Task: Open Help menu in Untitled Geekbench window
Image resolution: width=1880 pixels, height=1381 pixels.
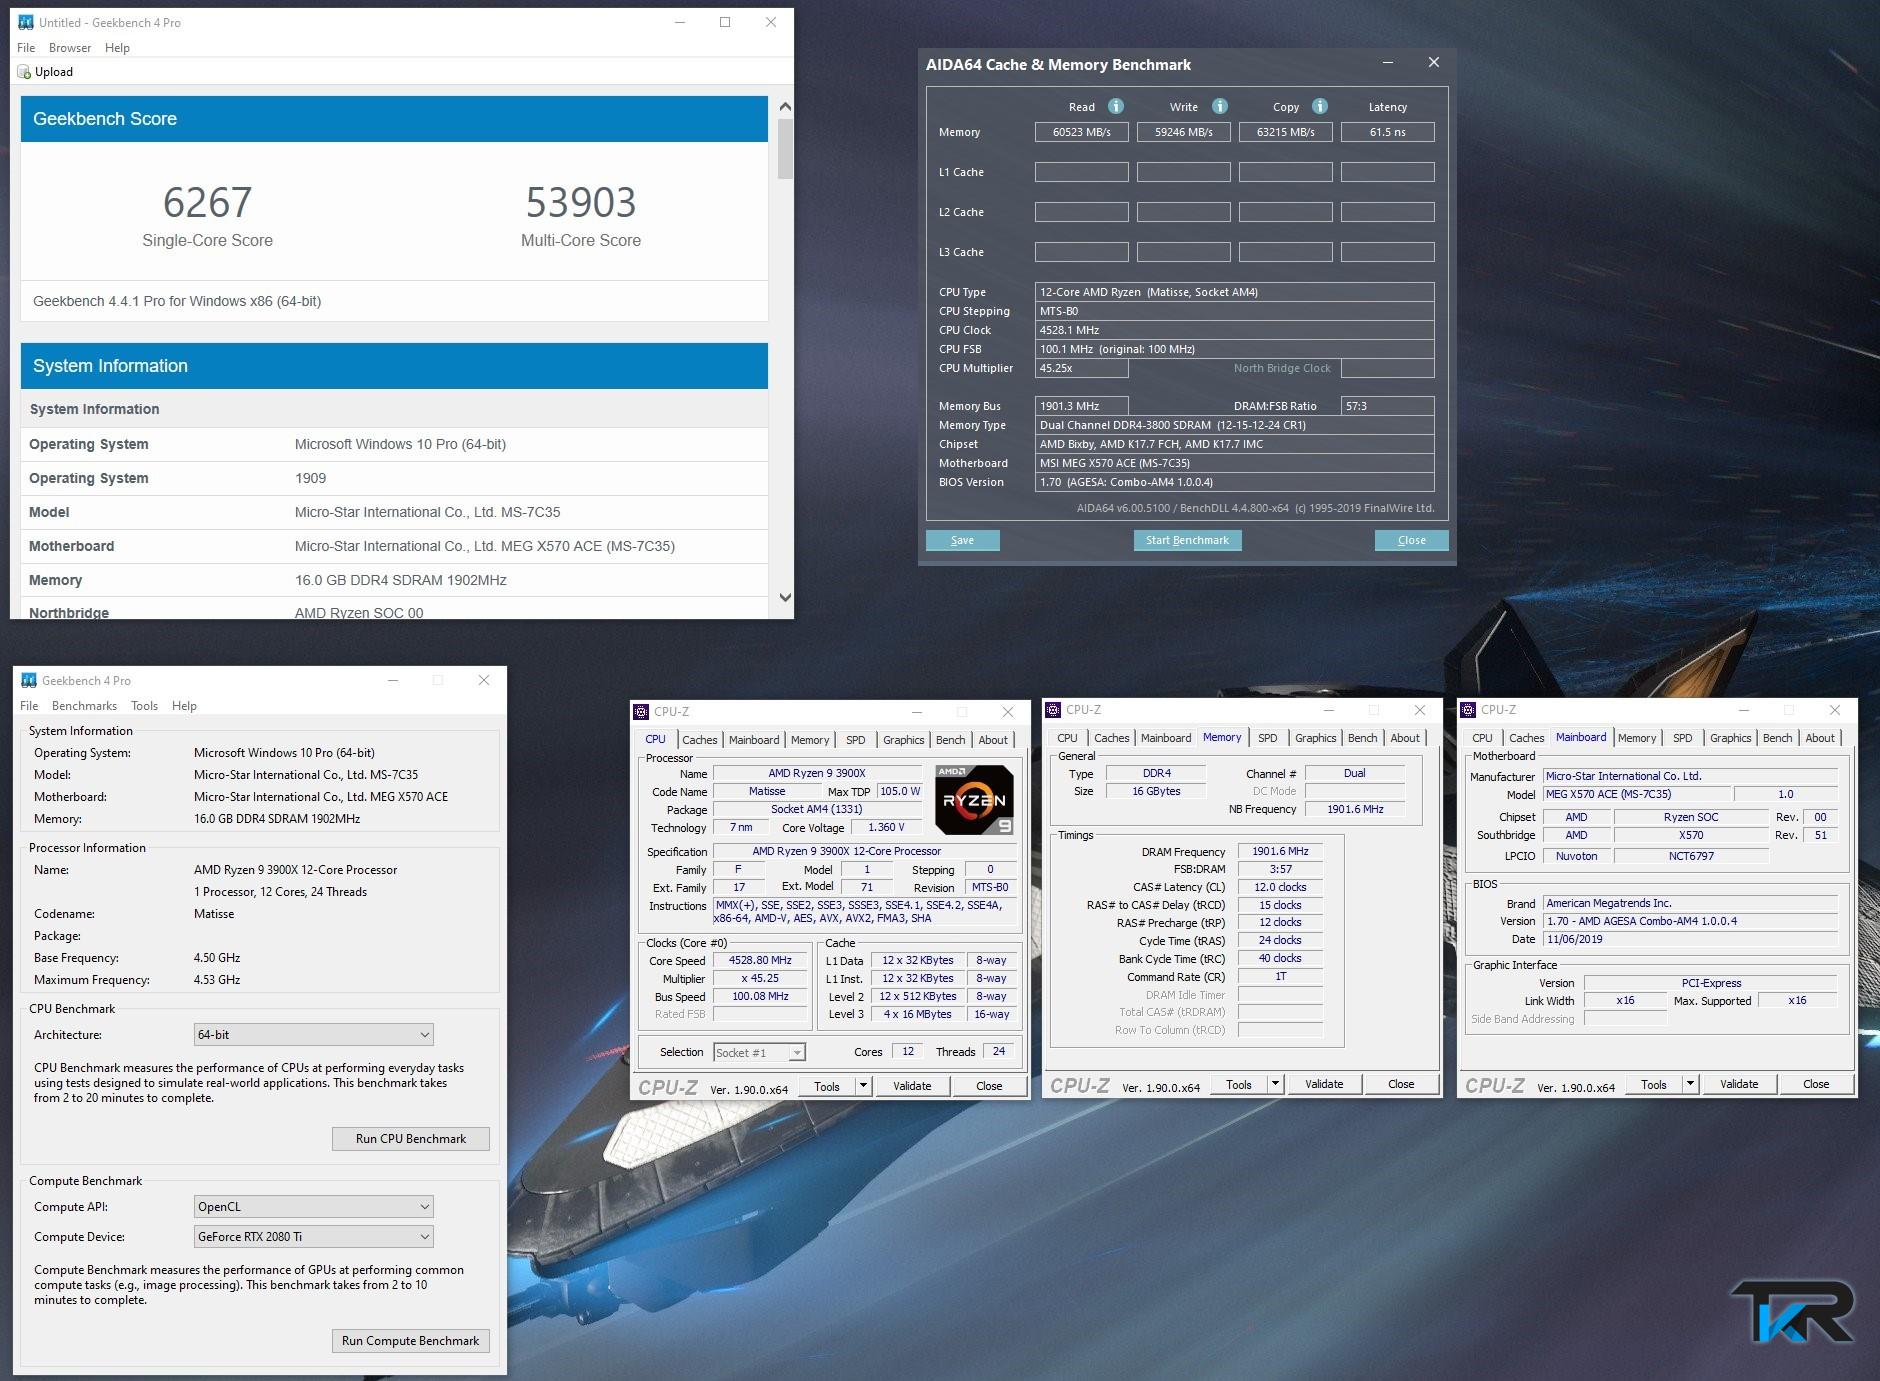Action: point(117,48)
